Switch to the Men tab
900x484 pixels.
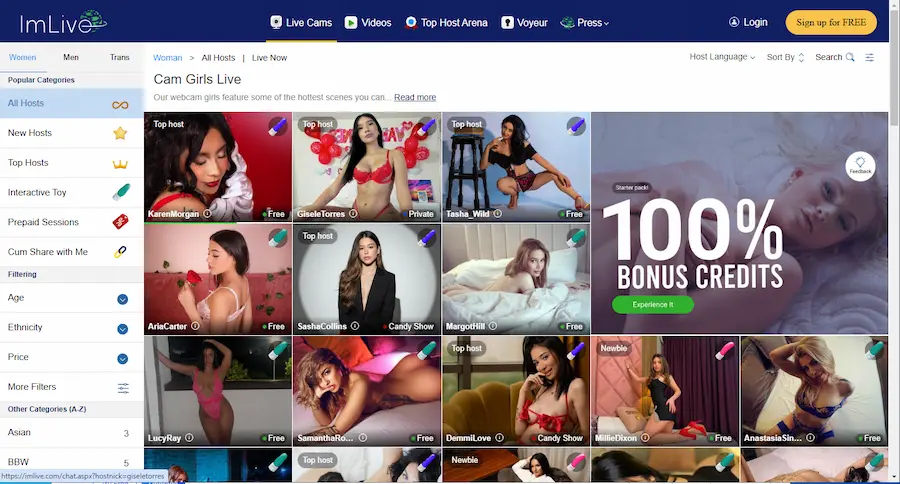[71, 57]
